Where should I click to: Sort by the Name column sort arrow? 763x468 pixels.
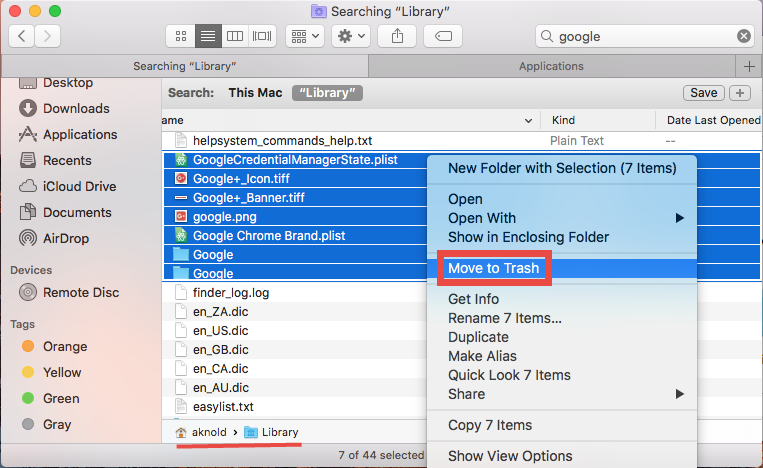[528, 121]
